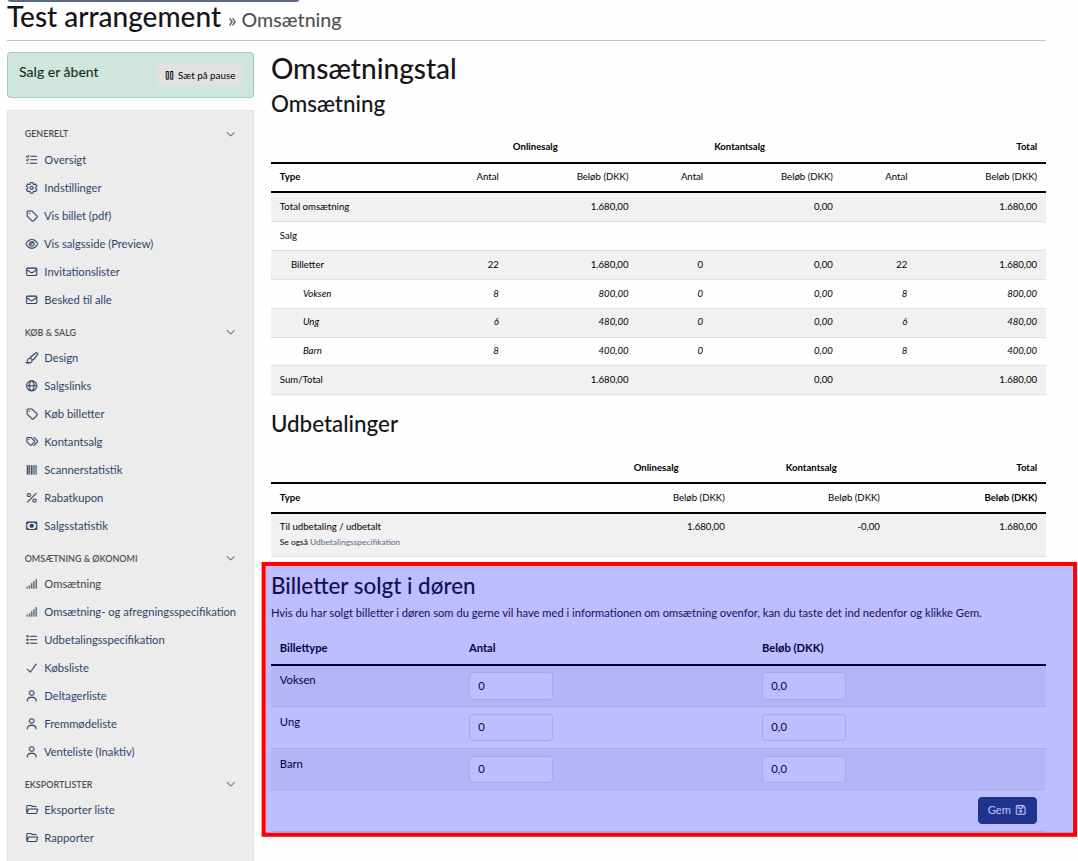Click the Omsætning- og afregningsspecifikation chart icon

point(32,612)
